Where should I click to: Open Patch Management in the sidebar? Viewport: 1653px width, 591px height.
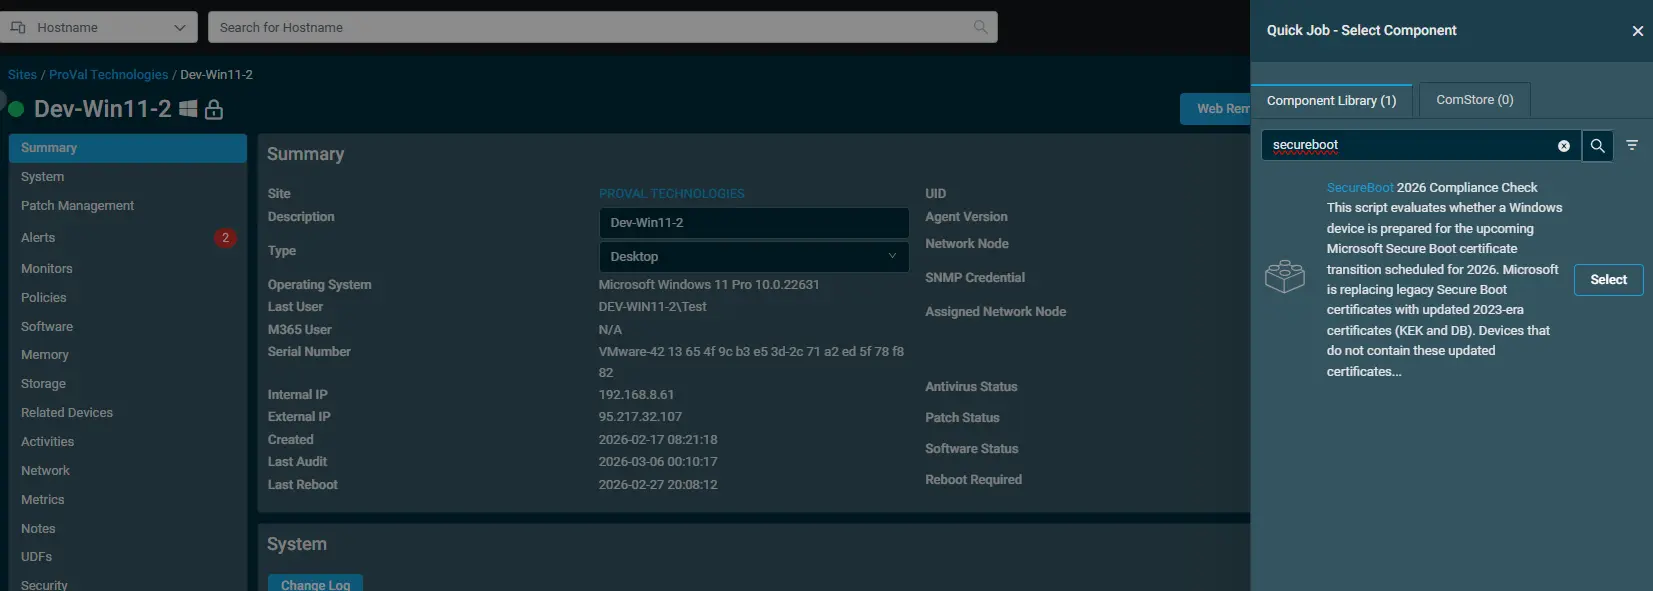tap(77, 206)
